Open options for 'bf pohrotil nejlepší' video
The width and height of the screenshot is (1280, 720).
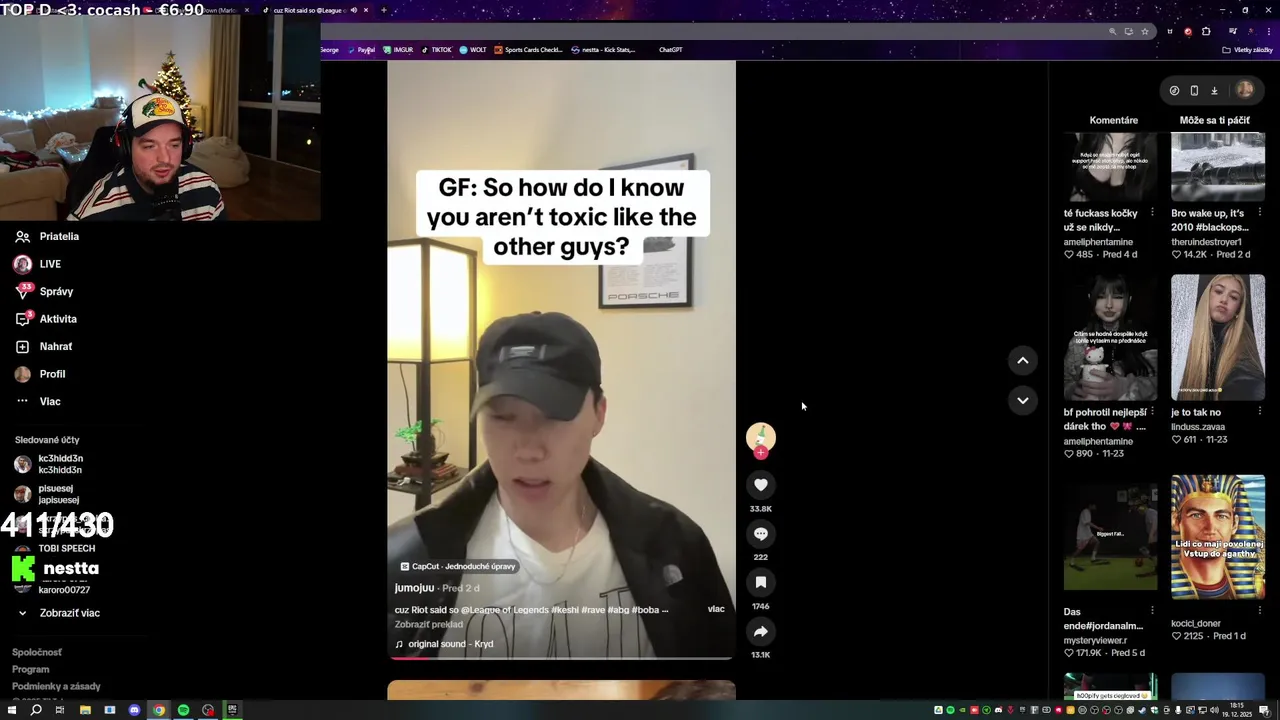coord(1152,411)
